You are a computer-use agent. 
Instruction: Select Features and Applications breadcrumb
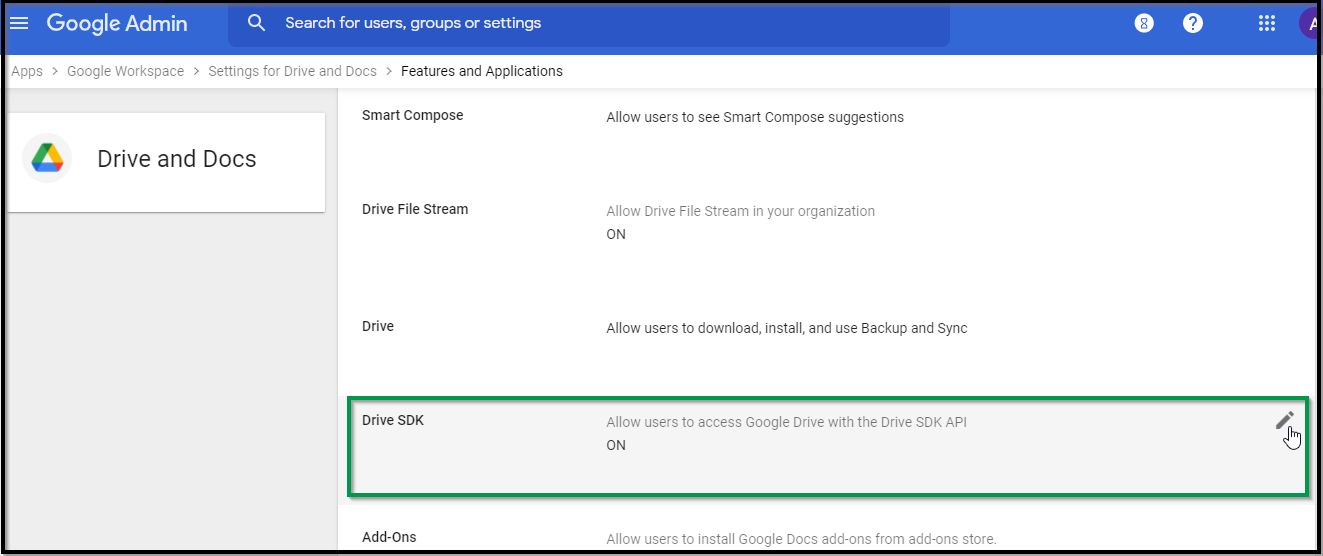click(481, 71)
